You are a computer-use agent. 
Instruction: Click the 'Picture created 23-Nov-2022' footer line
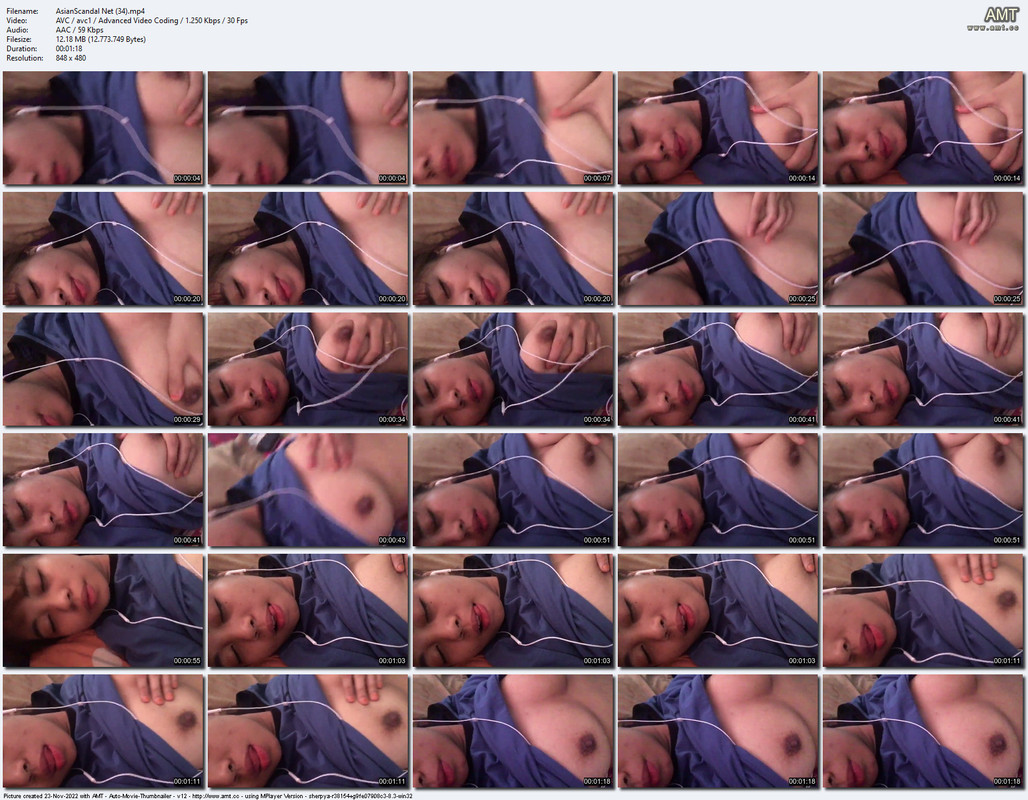click(x=207, y=796)
